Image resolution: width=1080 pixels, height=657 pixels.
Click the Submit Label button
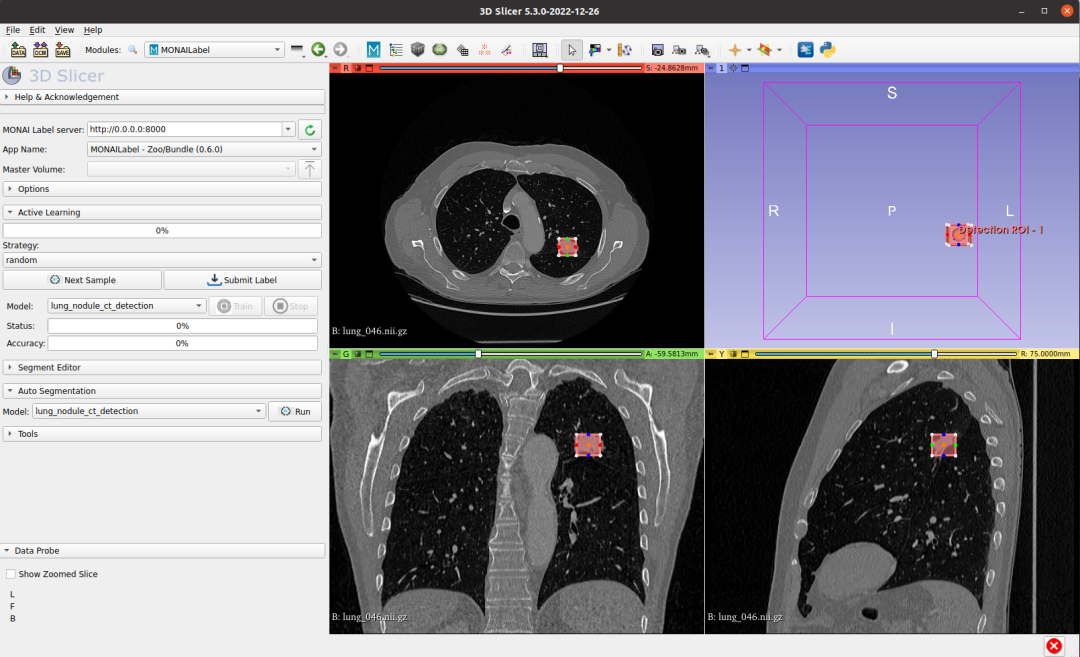click(x=242, y=280)
